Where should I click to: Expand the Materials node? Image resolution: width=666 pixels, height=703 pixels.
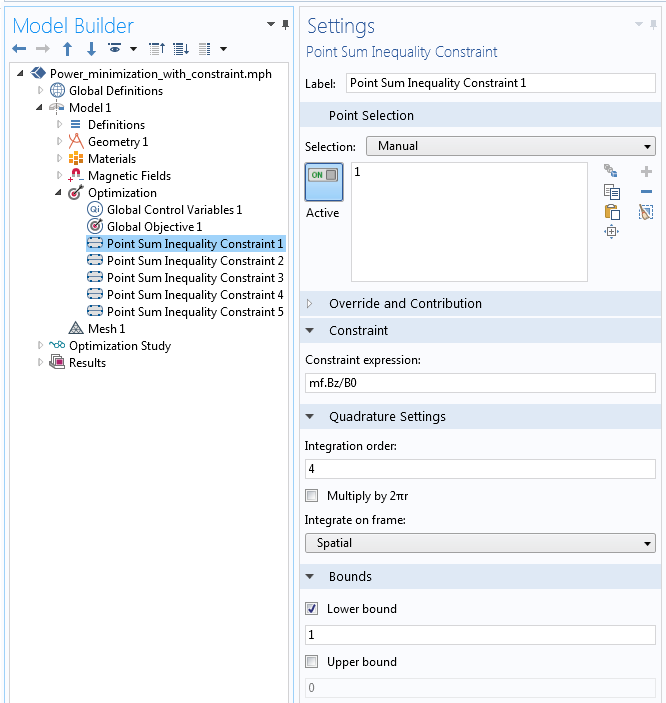59,158
